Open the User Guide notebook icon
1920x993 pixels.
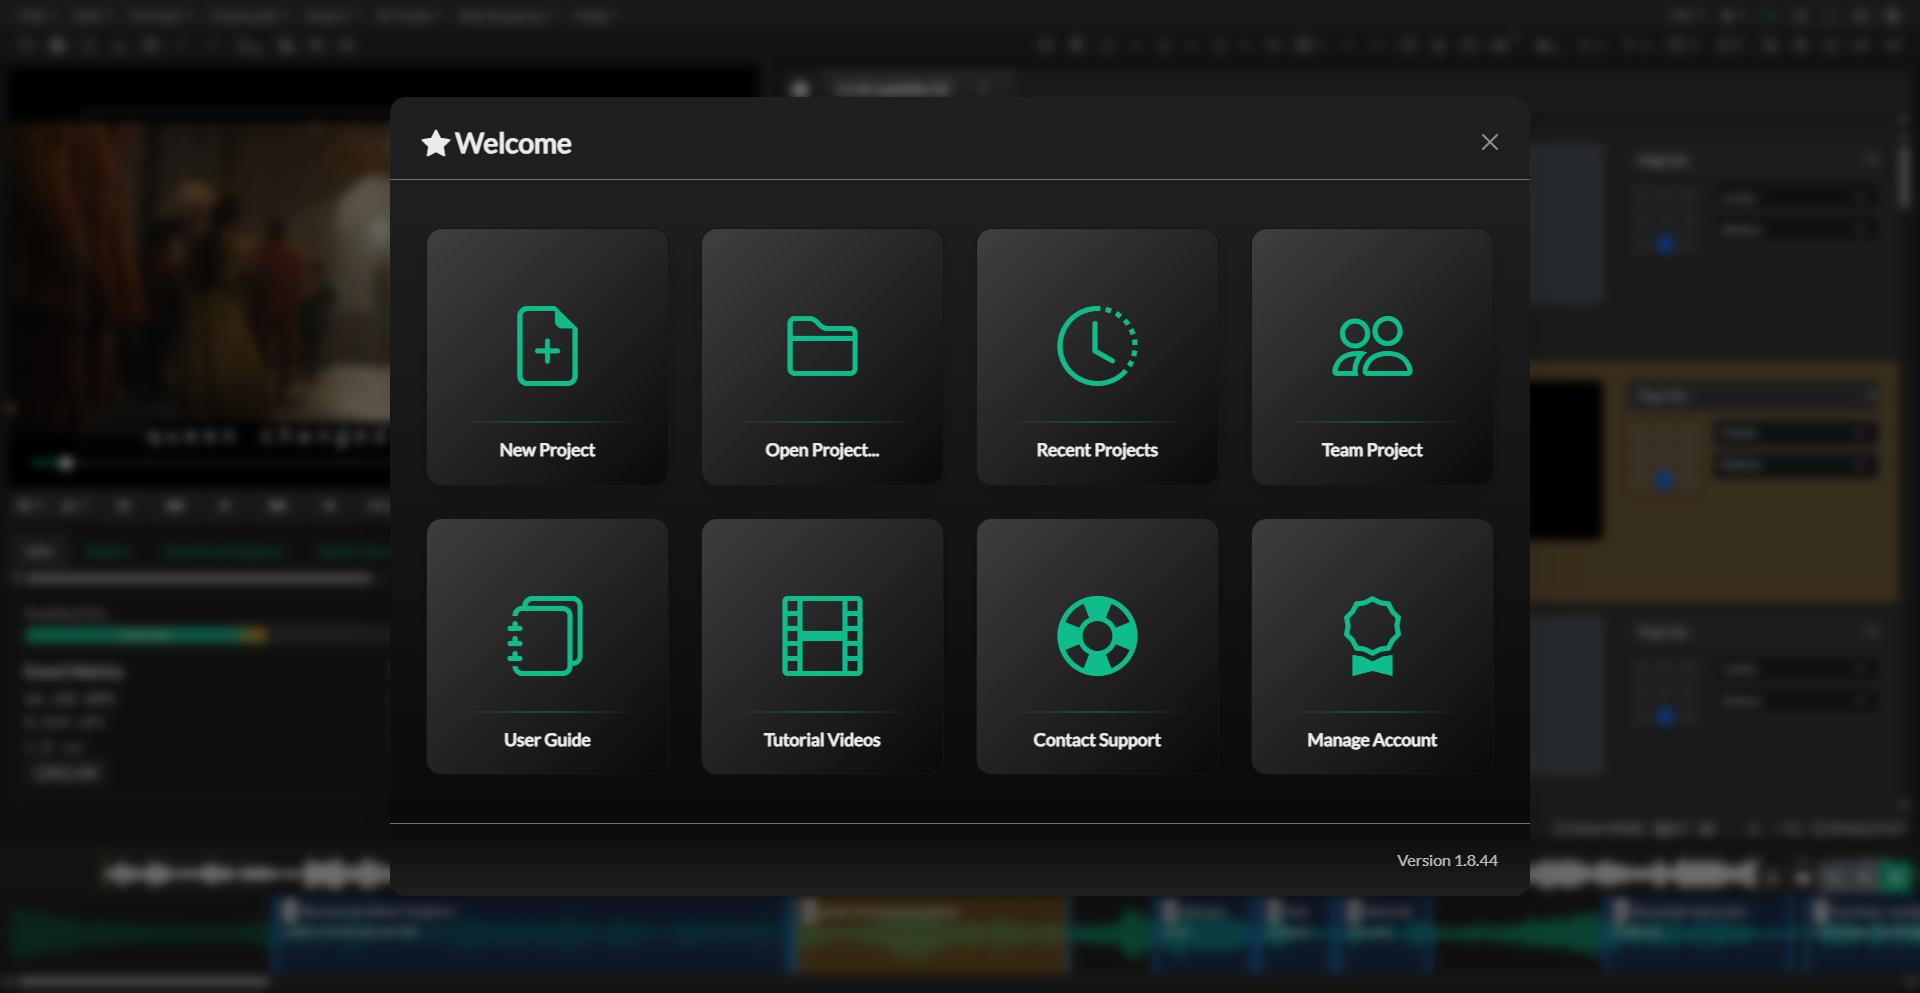(x=547, y=636)
